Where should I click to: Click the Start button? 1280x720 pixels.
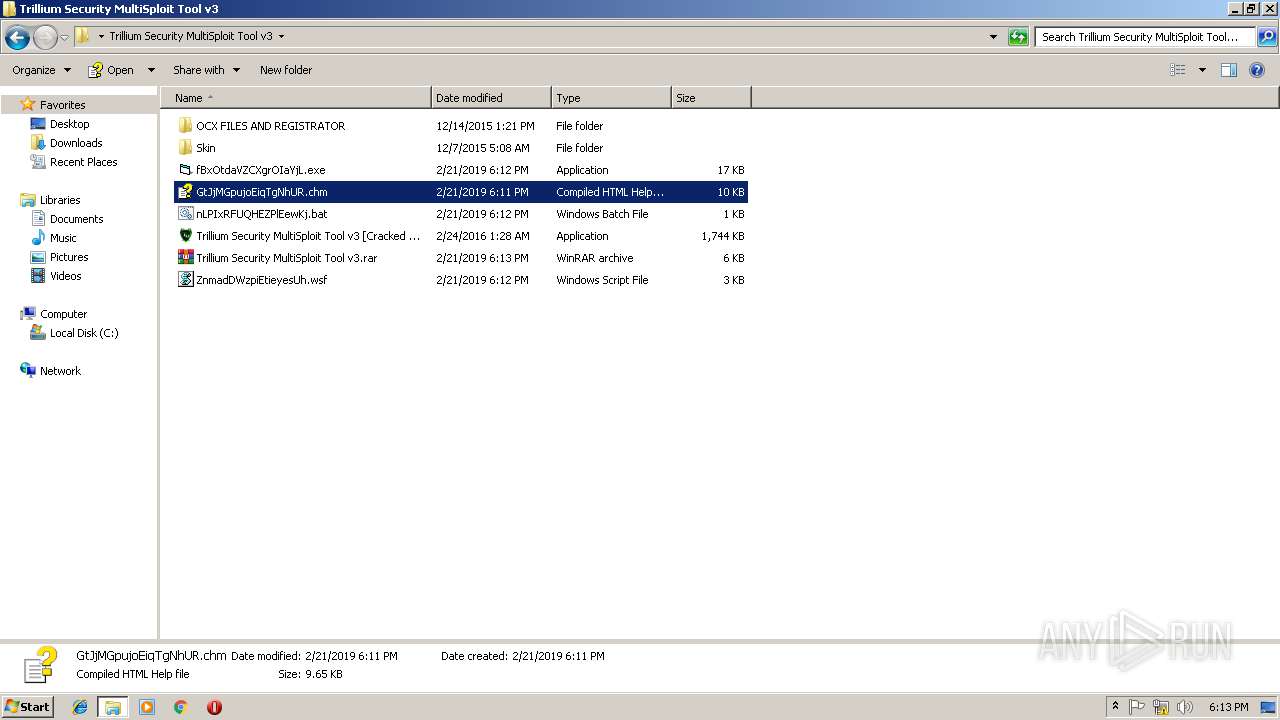coord(27,707)
